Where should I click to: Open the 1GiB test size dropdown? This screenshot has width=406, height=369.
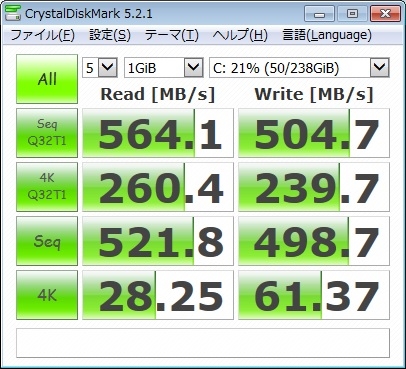click(x=164, y=68)
